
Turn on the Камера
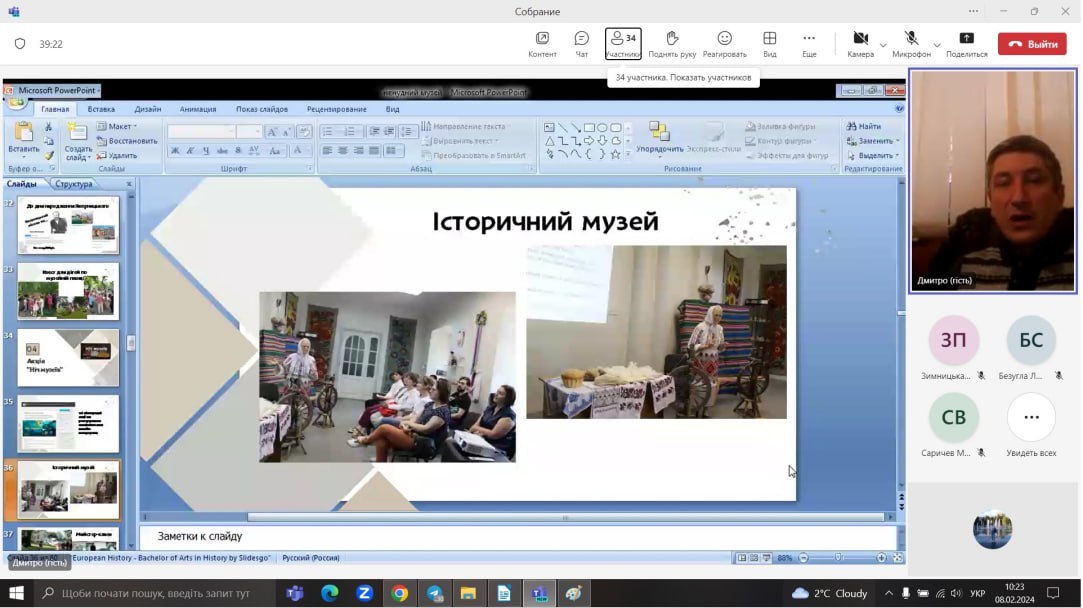click(x=860, y=43)
